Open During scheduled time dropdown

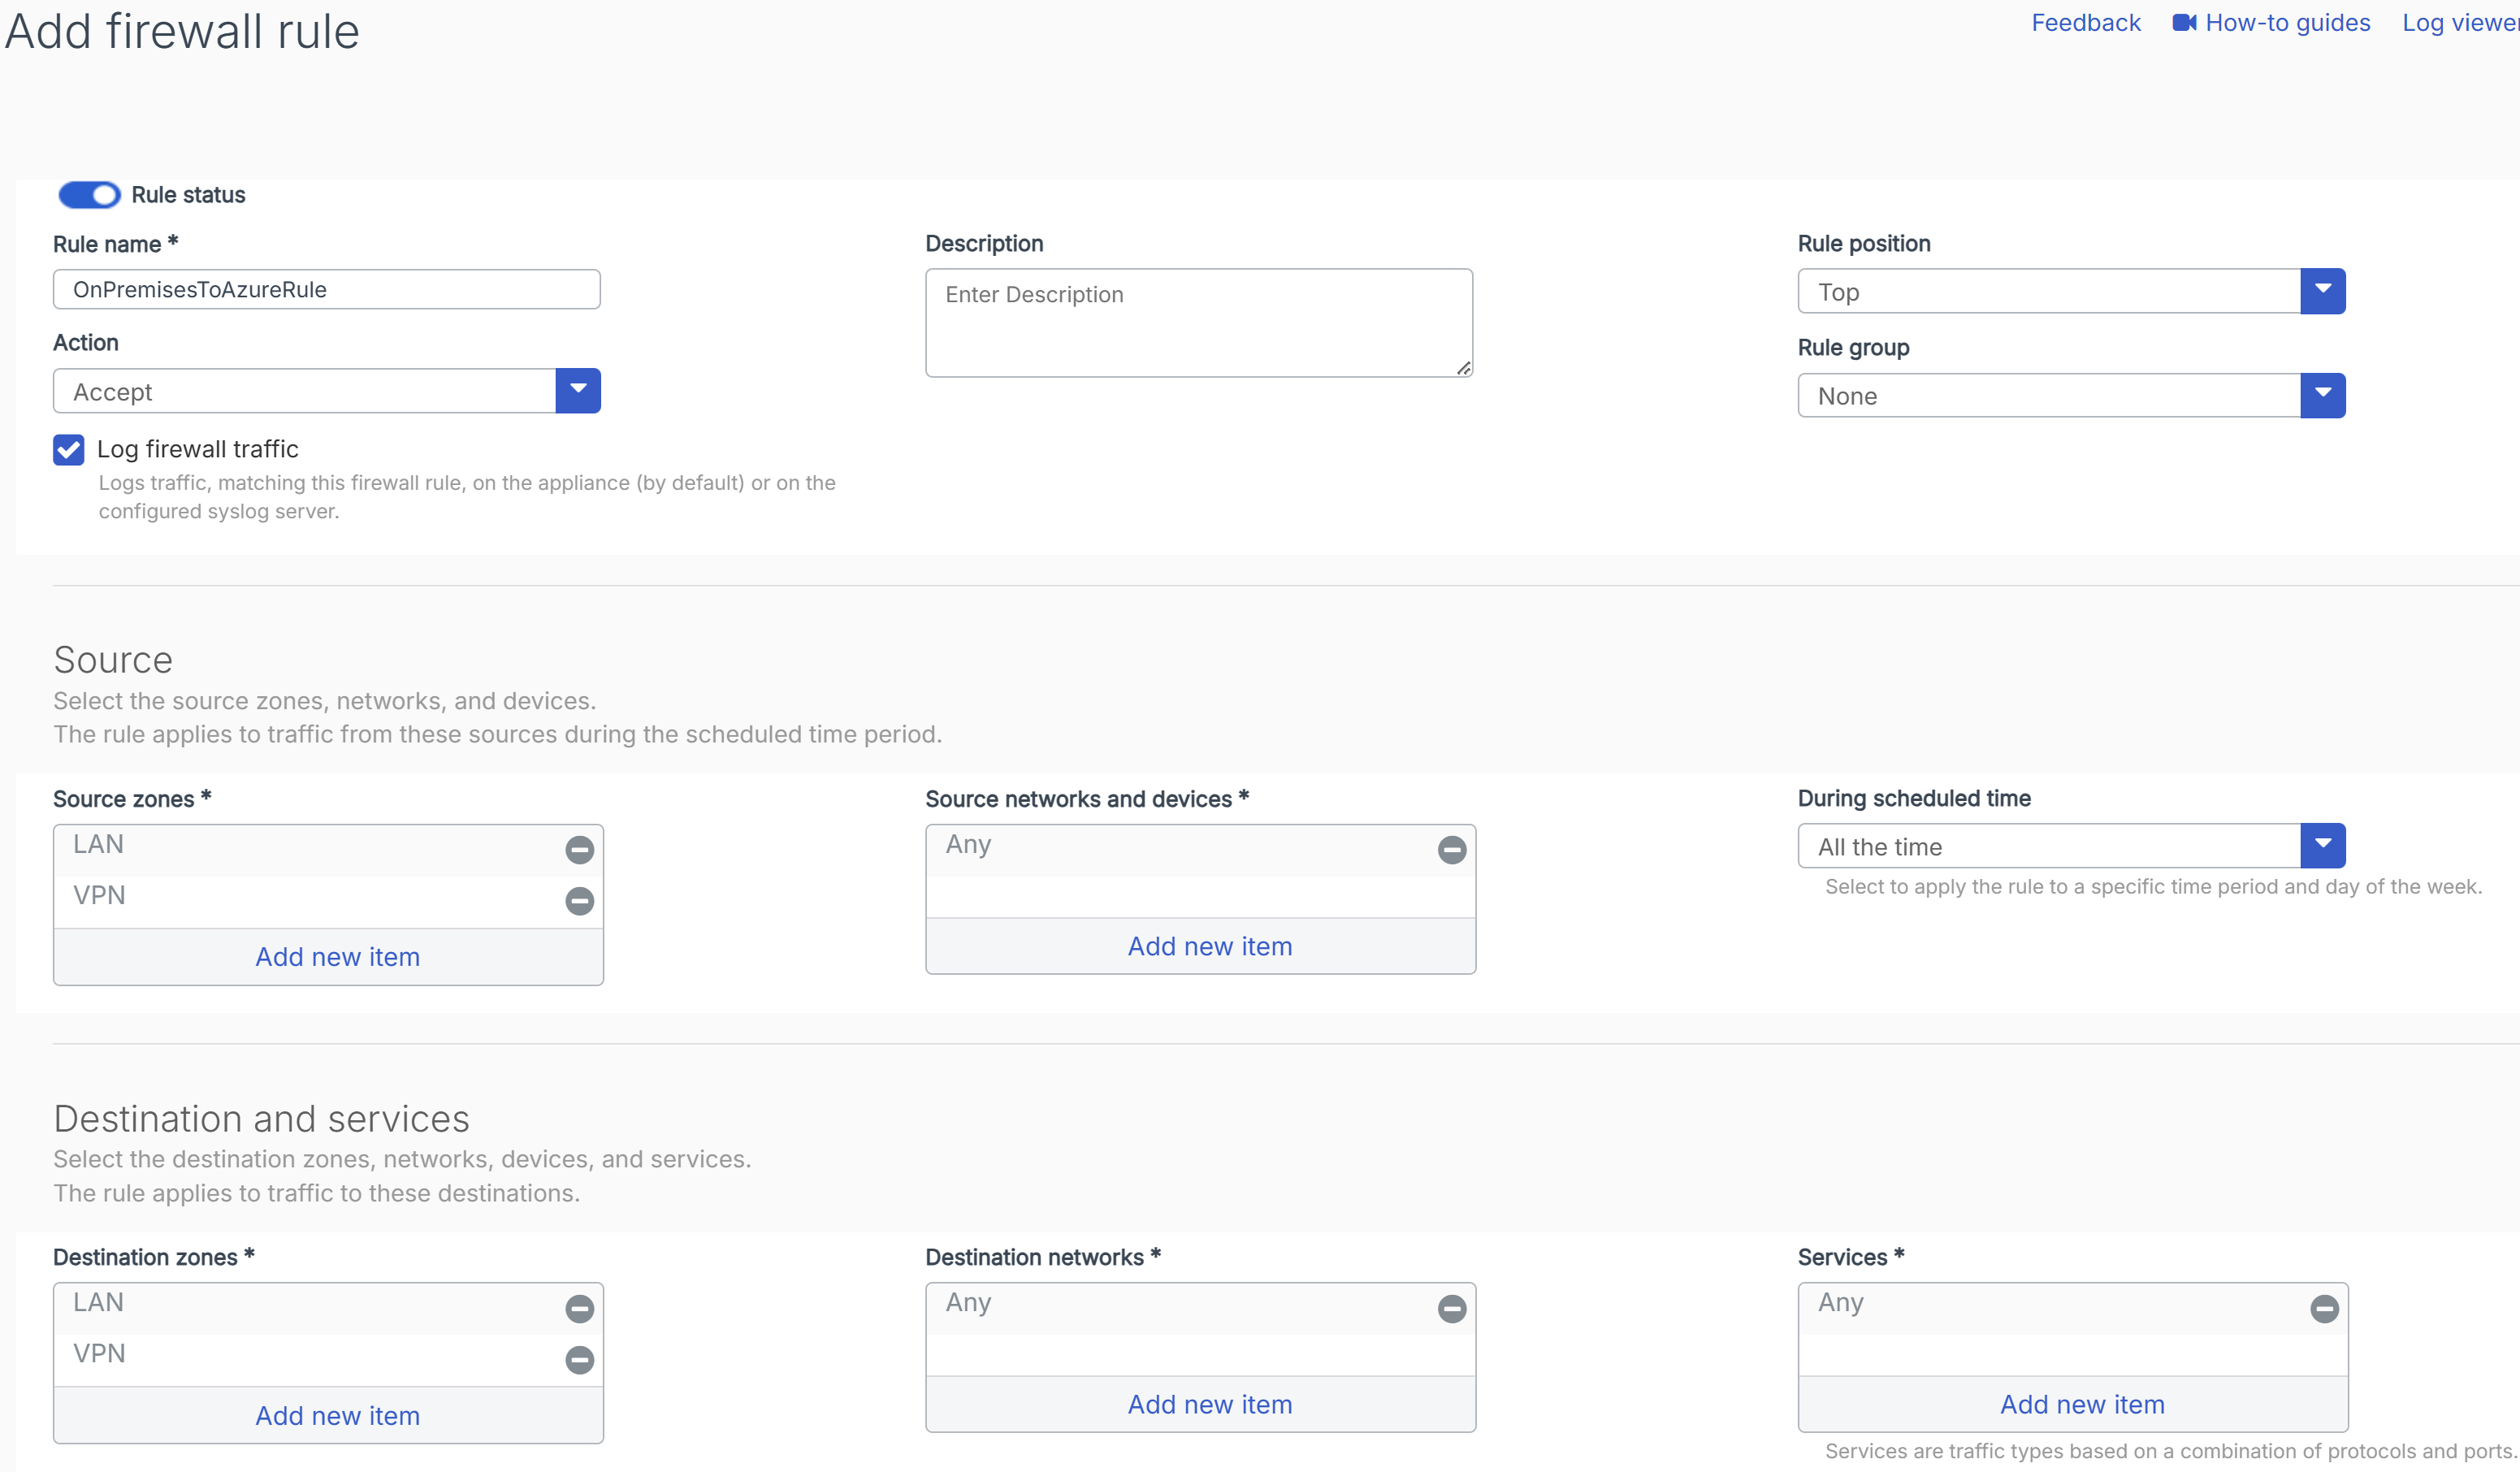[2322, 845]
